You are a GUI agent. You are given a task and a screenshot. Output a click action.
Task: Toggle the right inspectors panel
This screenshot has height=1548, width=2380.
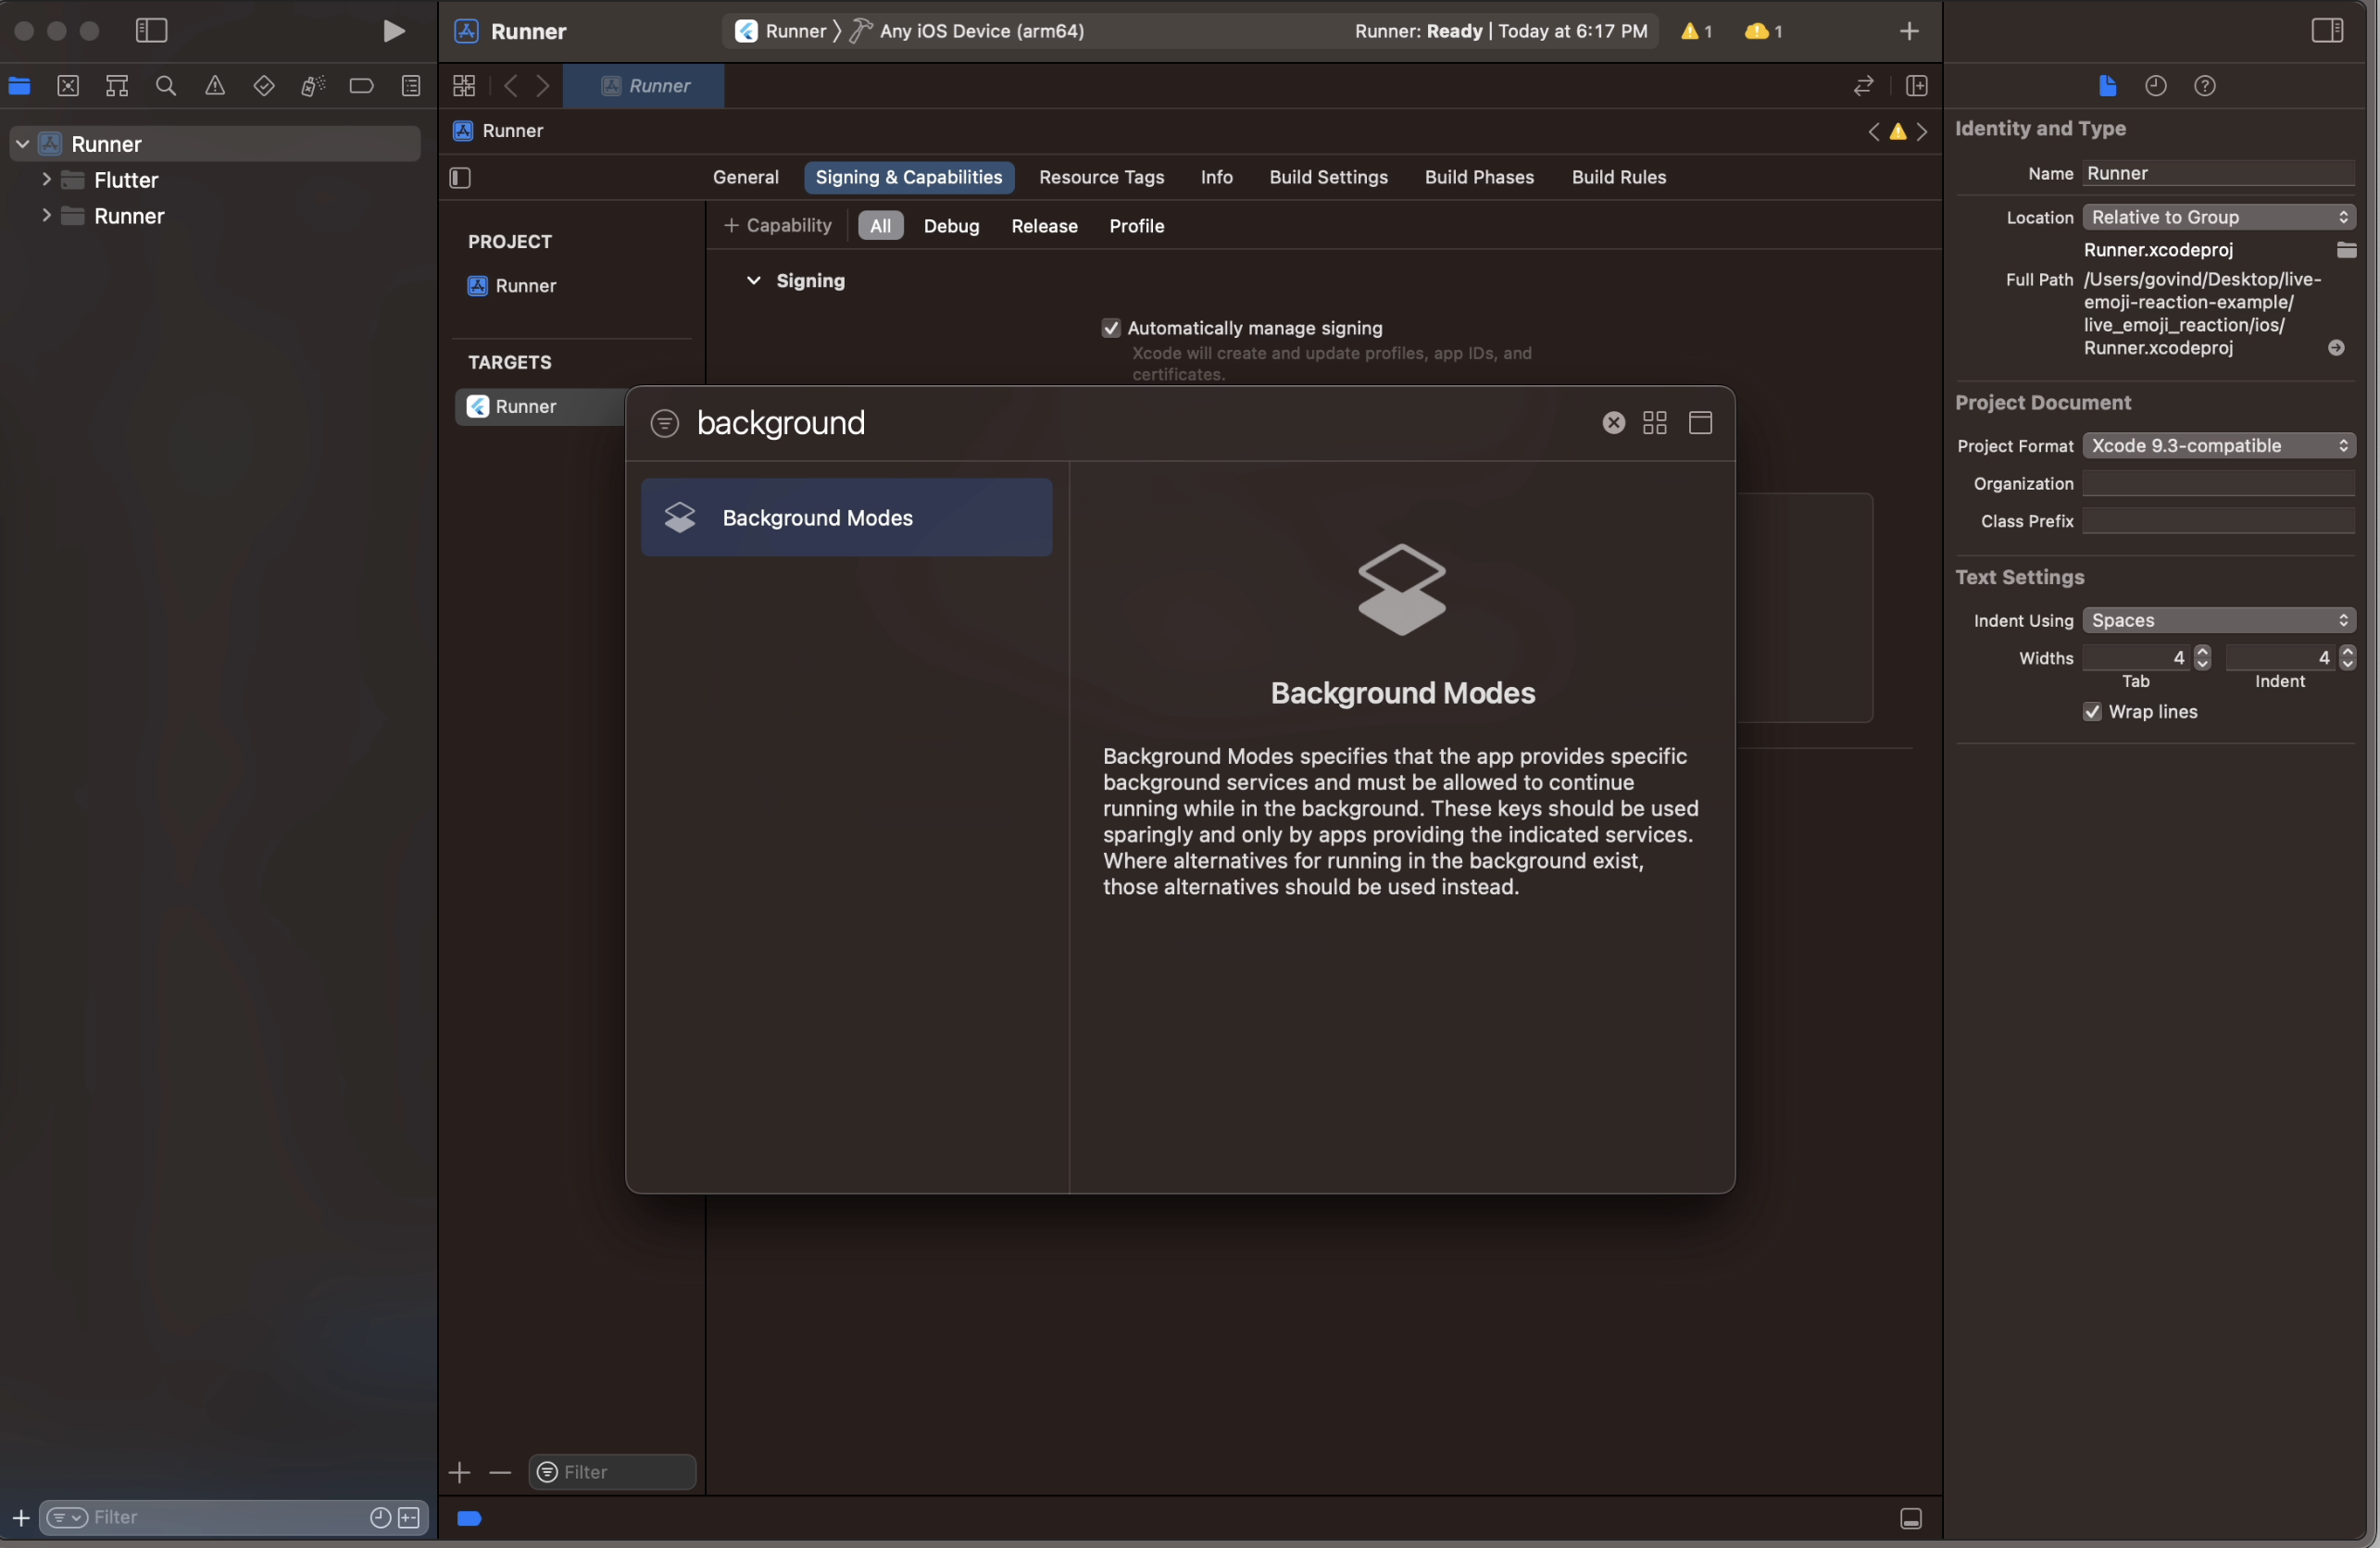(x=2326, y=31)
